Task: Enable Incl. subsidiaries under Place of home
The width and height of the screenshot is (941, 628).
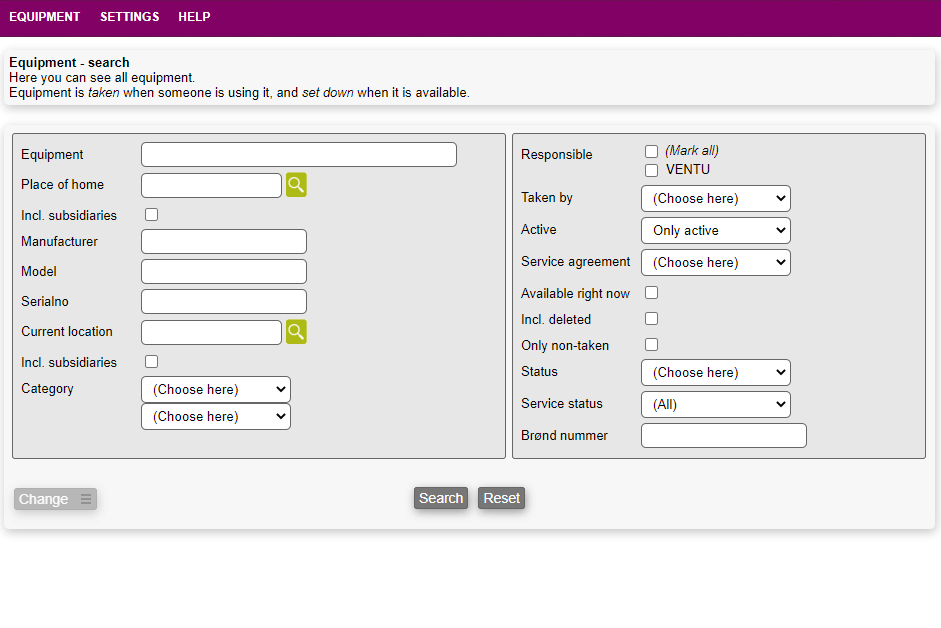Action: [152, 215]
